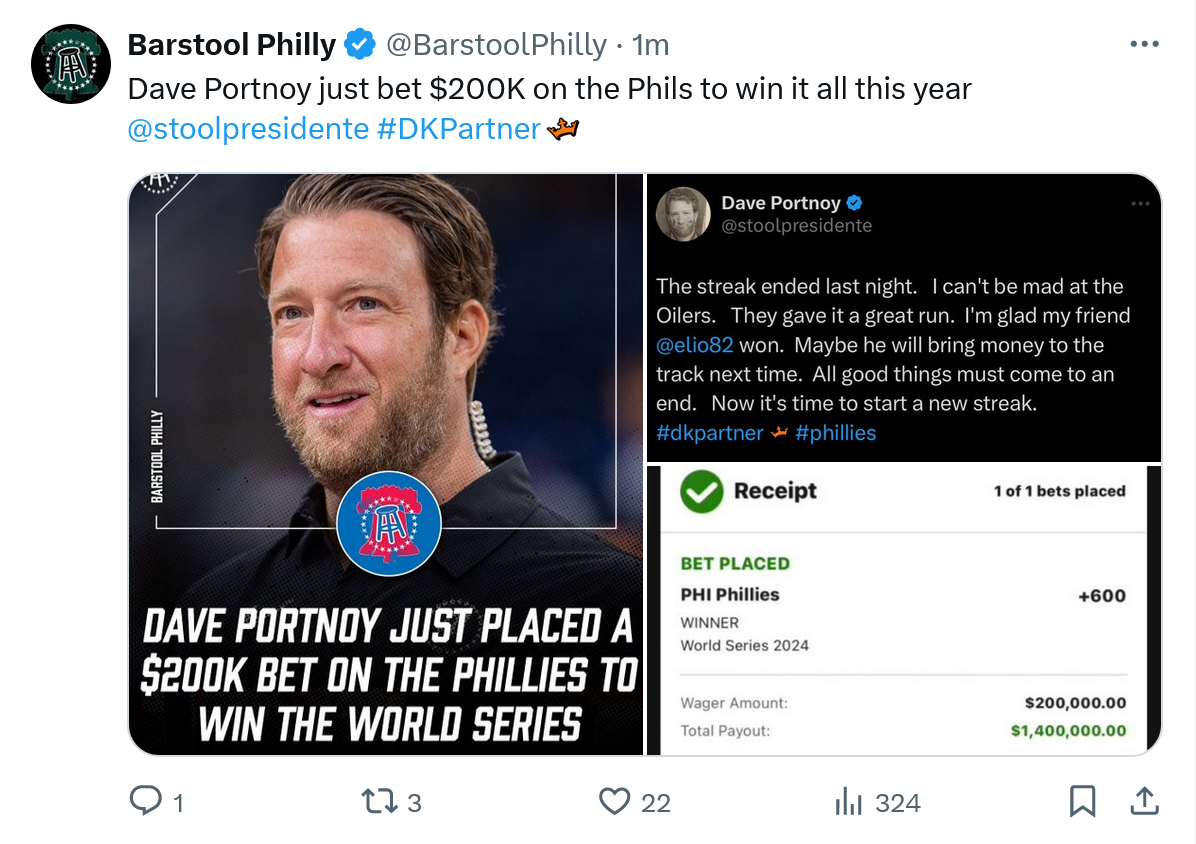The height and width of the screenshot is (844, 1196).
Task: Open the three-dot more options menu
Action: tap(1144, 44)
